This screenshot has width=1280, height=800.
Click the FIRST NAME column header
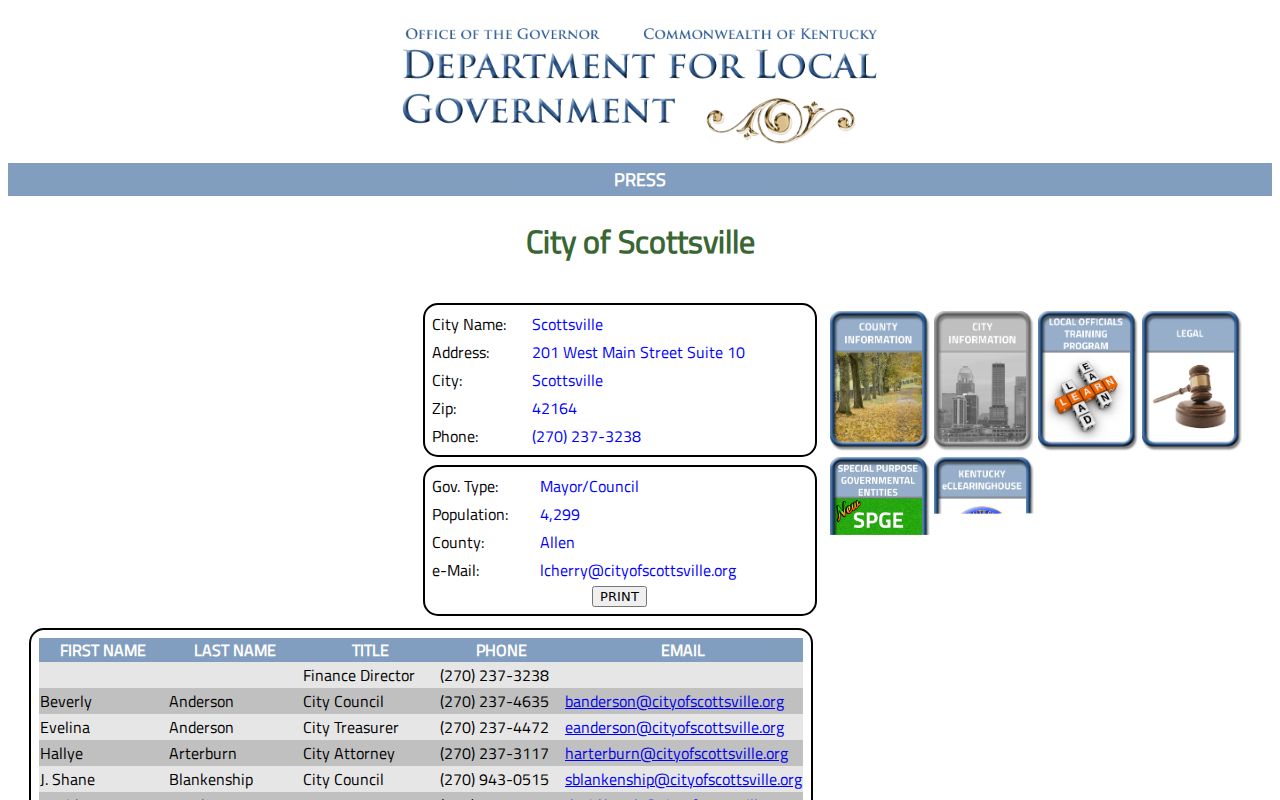(x=103, y=651)
